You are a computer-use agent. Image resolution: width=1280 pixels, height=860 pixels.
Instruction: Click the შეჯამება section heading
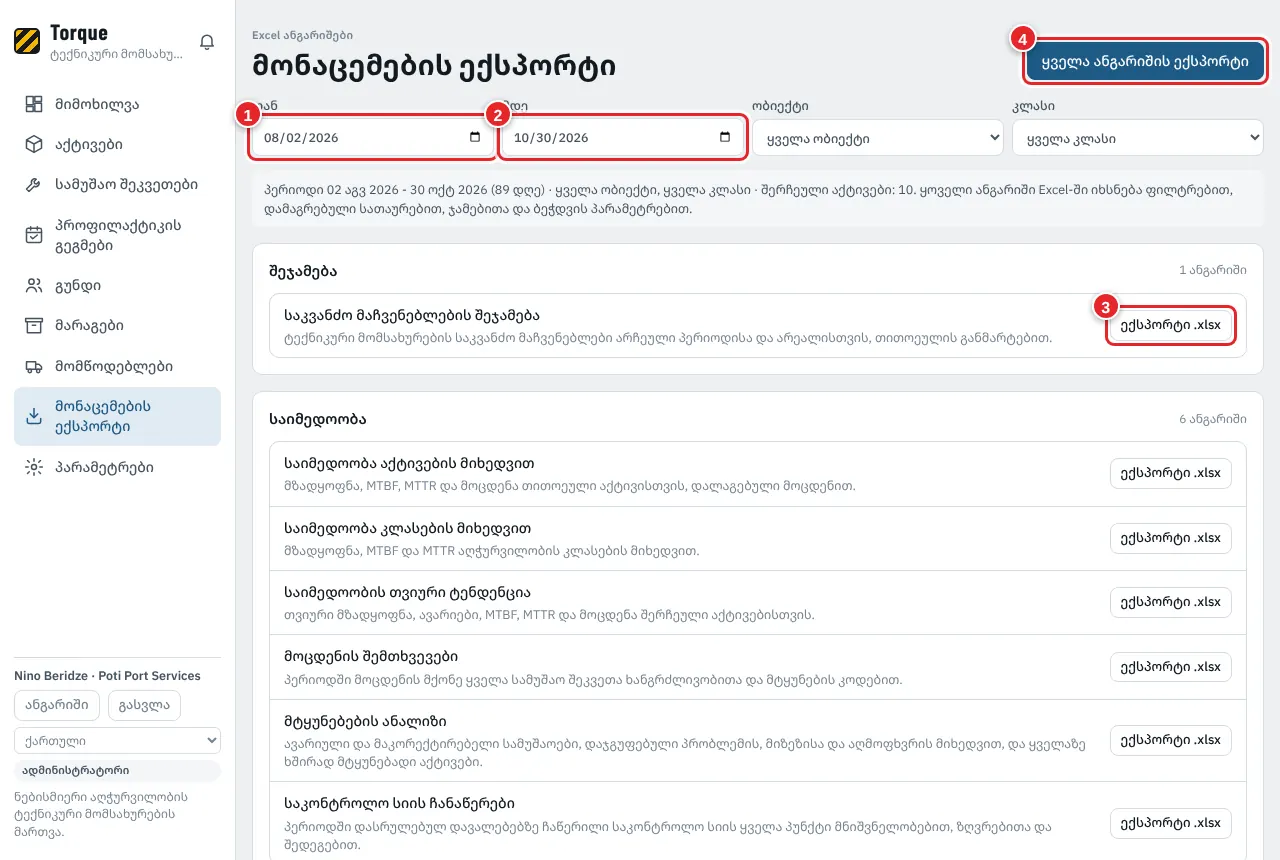(305, 271)
